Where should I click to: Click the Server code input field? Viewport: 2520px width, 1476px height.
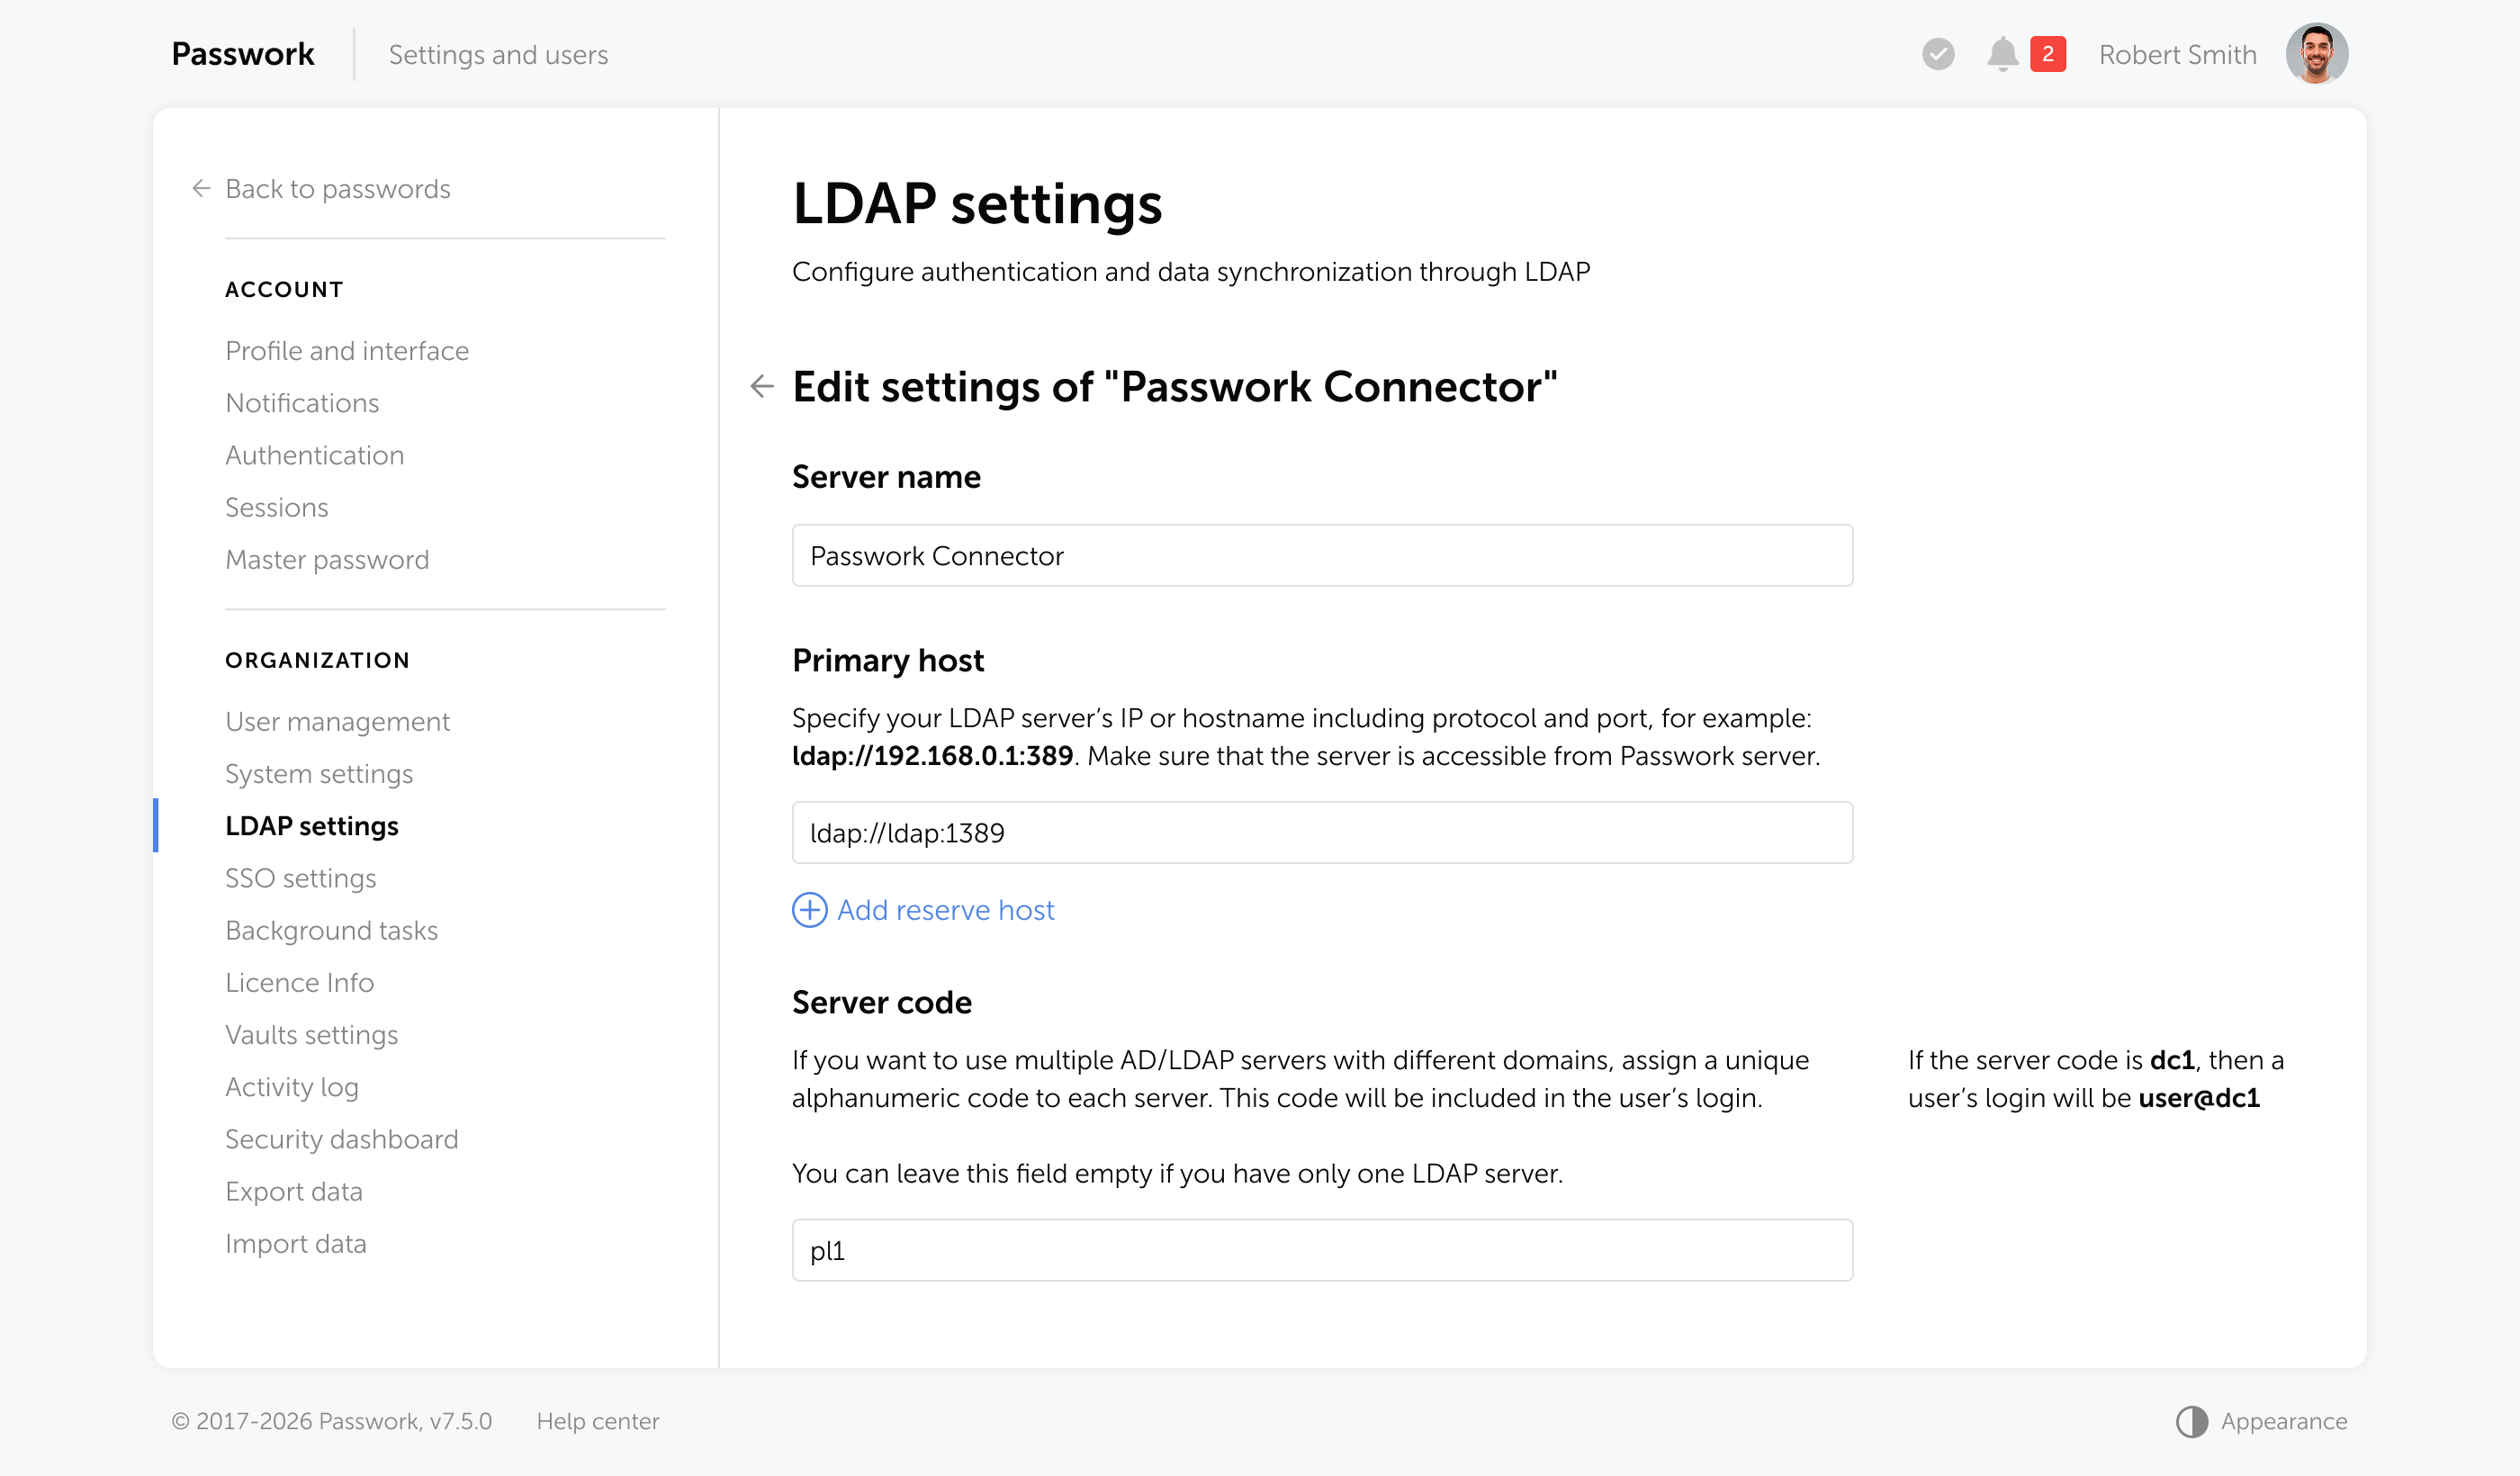[1321, 1250]
